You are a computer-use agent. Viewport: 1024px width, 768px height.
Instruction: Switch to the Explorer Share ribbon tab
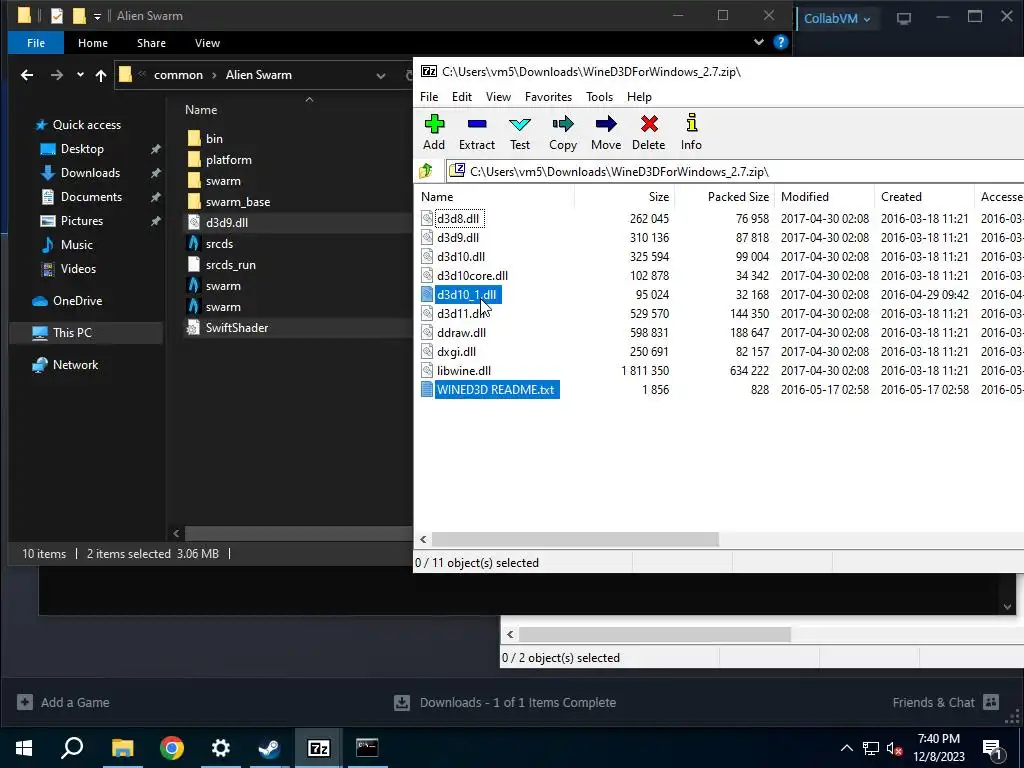coord(151,43)
